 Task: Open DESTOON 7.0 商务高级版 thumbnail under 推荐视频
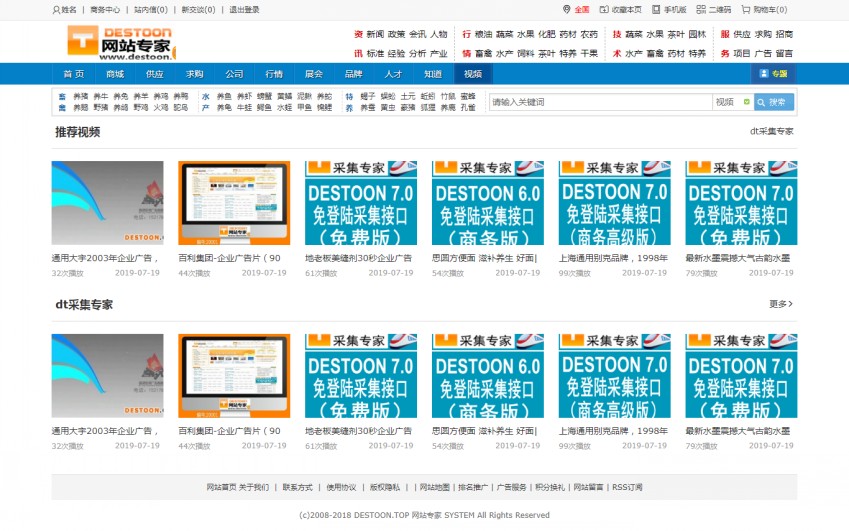click(x=615, y=203)
